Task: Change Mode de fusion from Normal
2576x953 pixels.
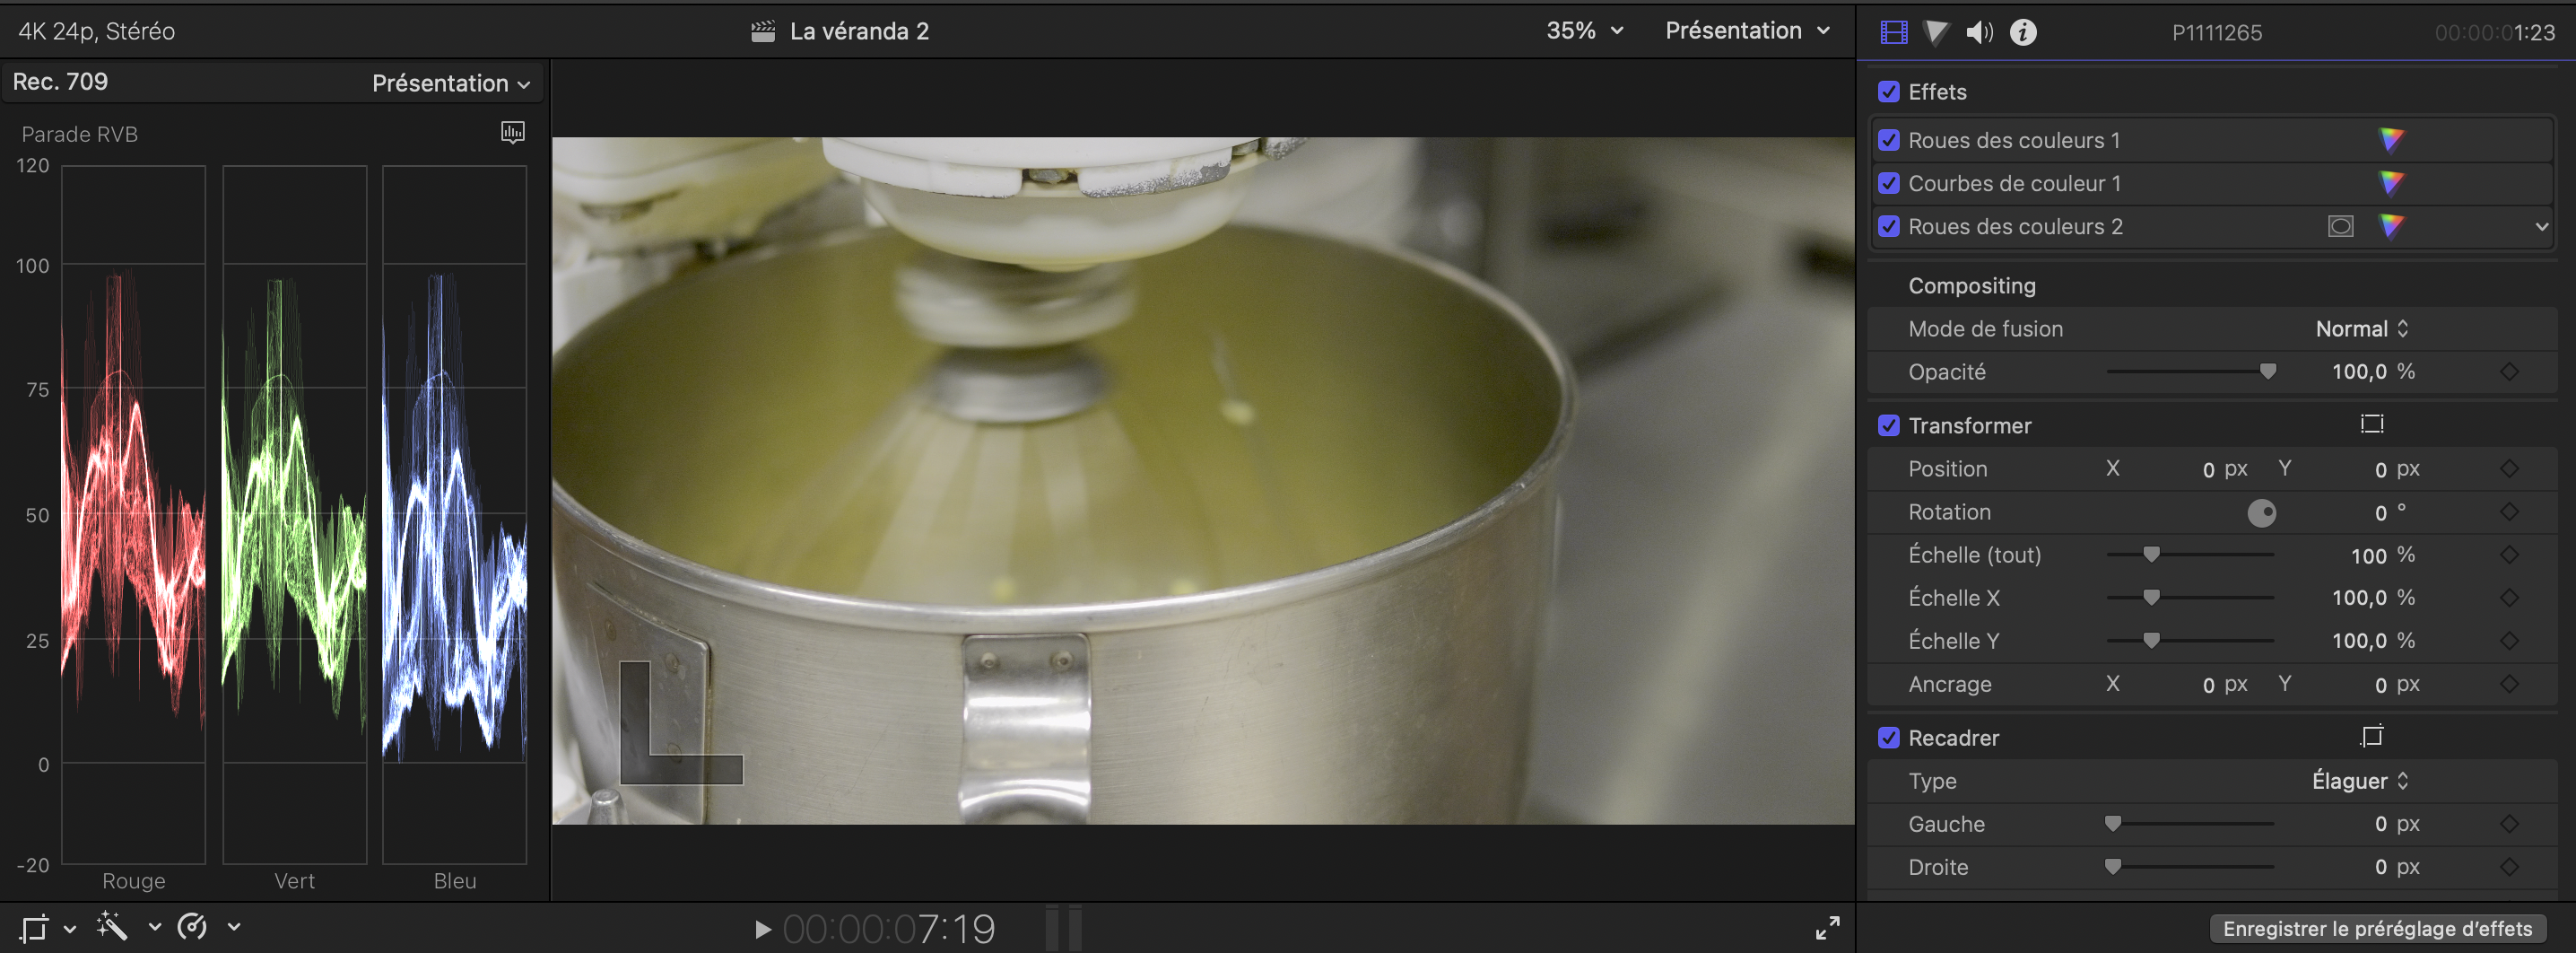Action: coord(2361,329)
